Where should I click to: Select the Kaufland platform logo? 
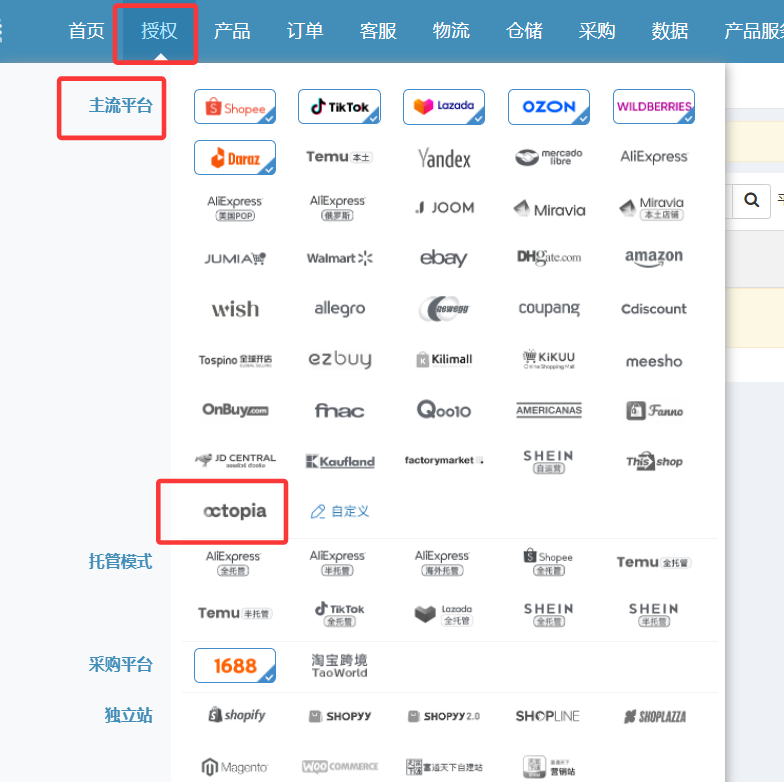[x=340, y=462]
